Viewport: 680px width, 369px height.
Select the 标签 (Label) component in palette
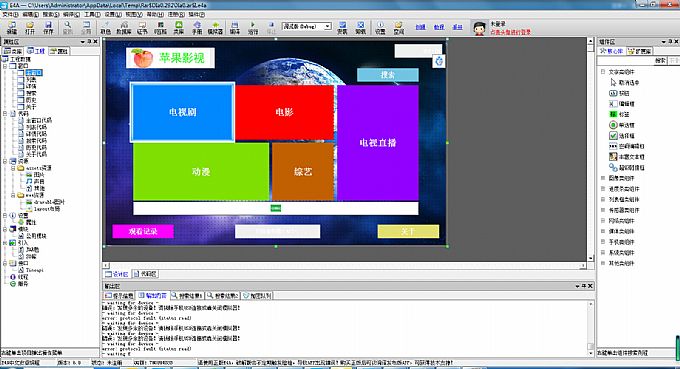(619, 114)
